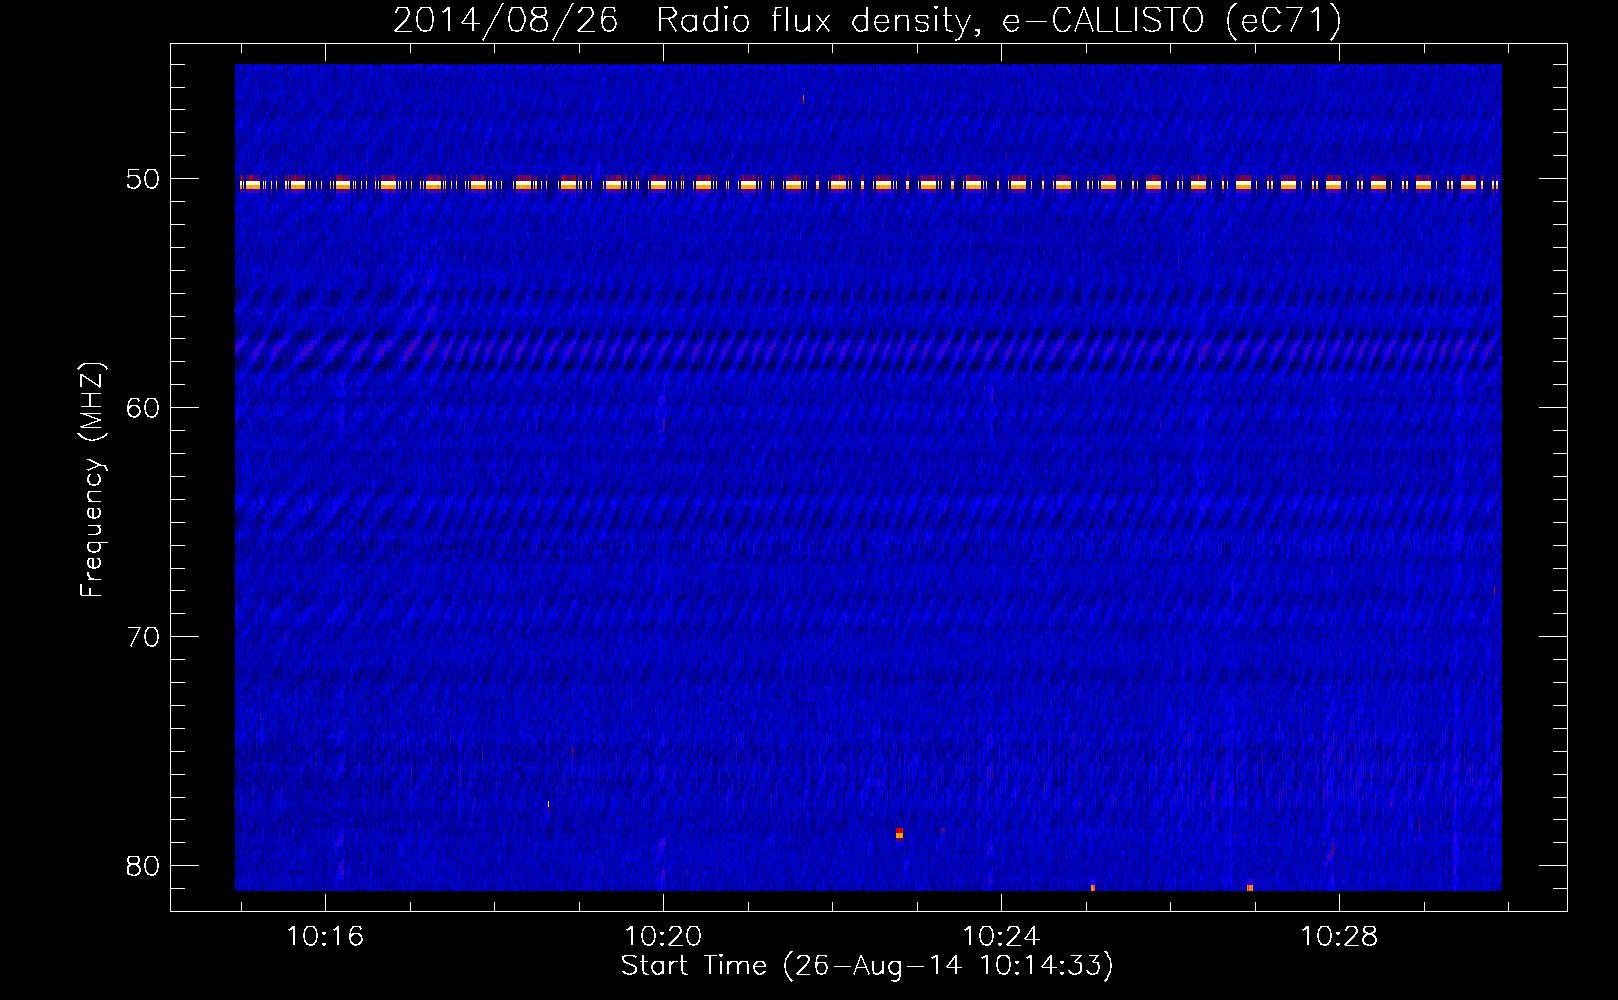
Task: Click the 10:28 time tick label
Action: pos(1339,937)
